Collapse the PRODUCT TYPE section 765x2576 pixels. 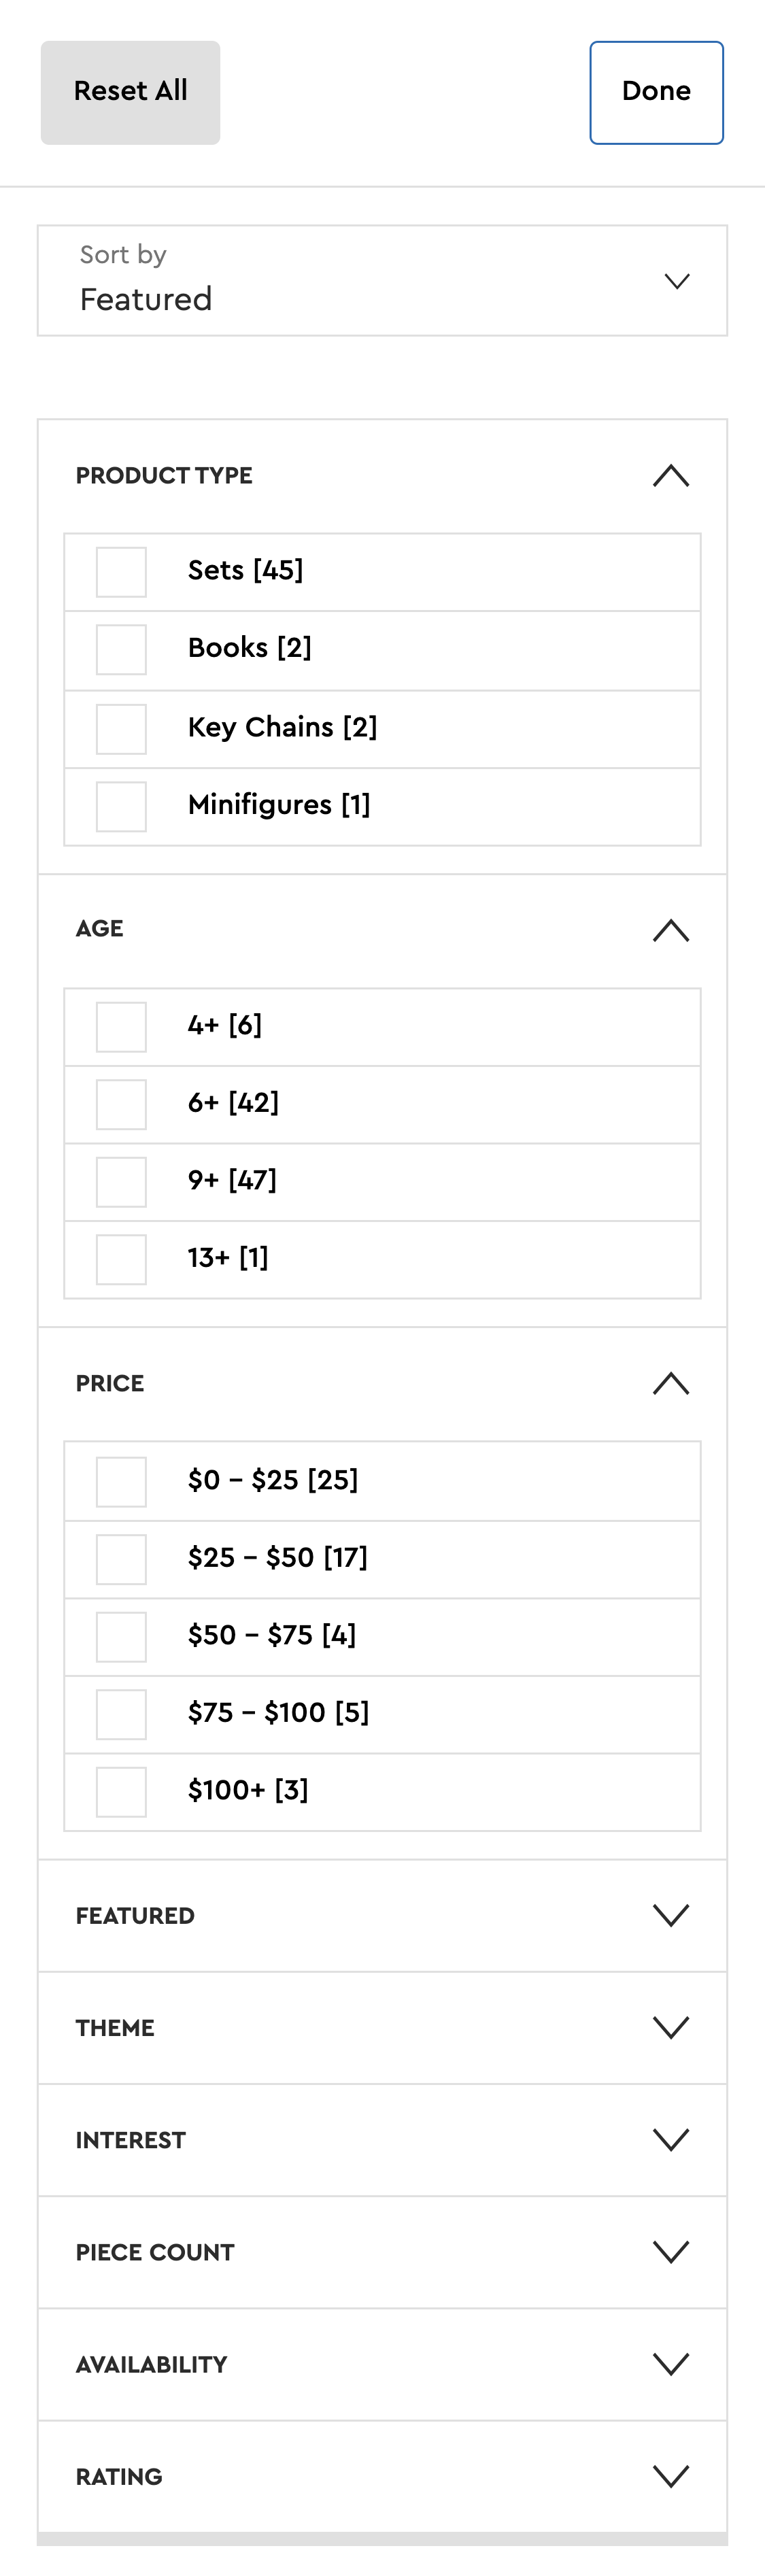click(670, 476)
